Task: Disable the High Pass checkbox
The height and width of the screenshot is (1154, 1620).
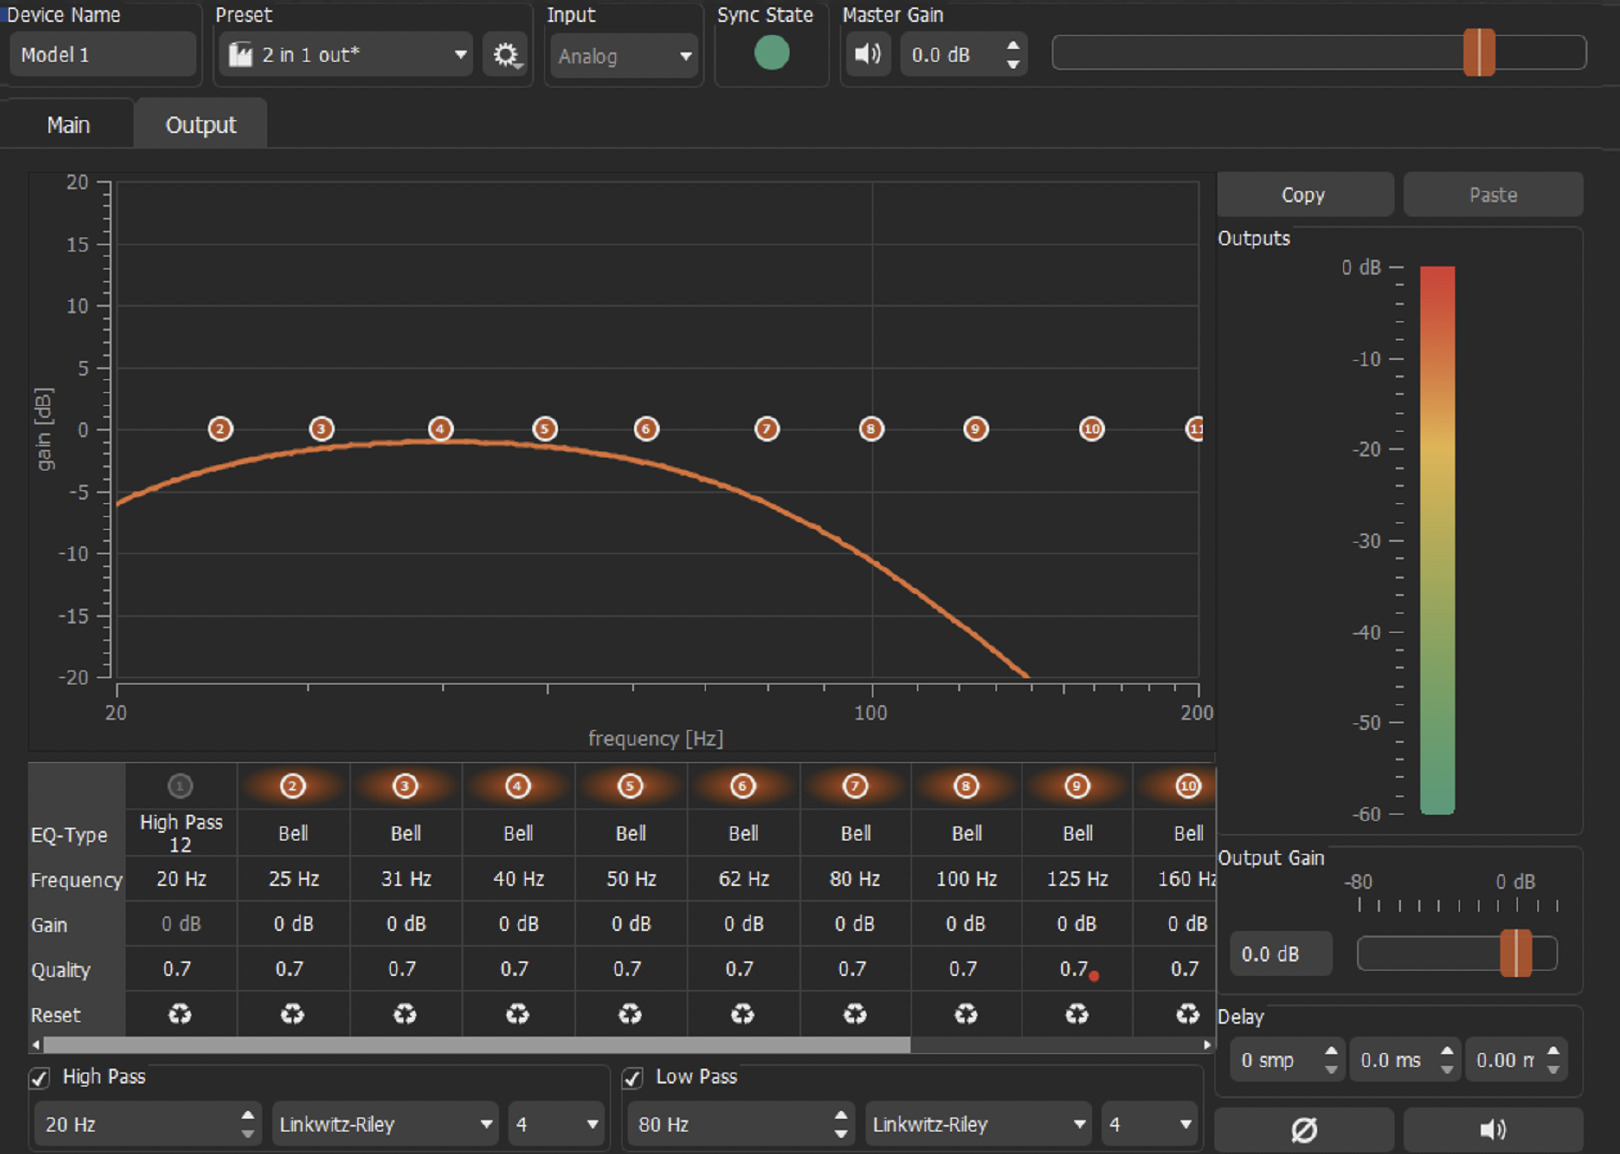Action: tap(40, 1078)
